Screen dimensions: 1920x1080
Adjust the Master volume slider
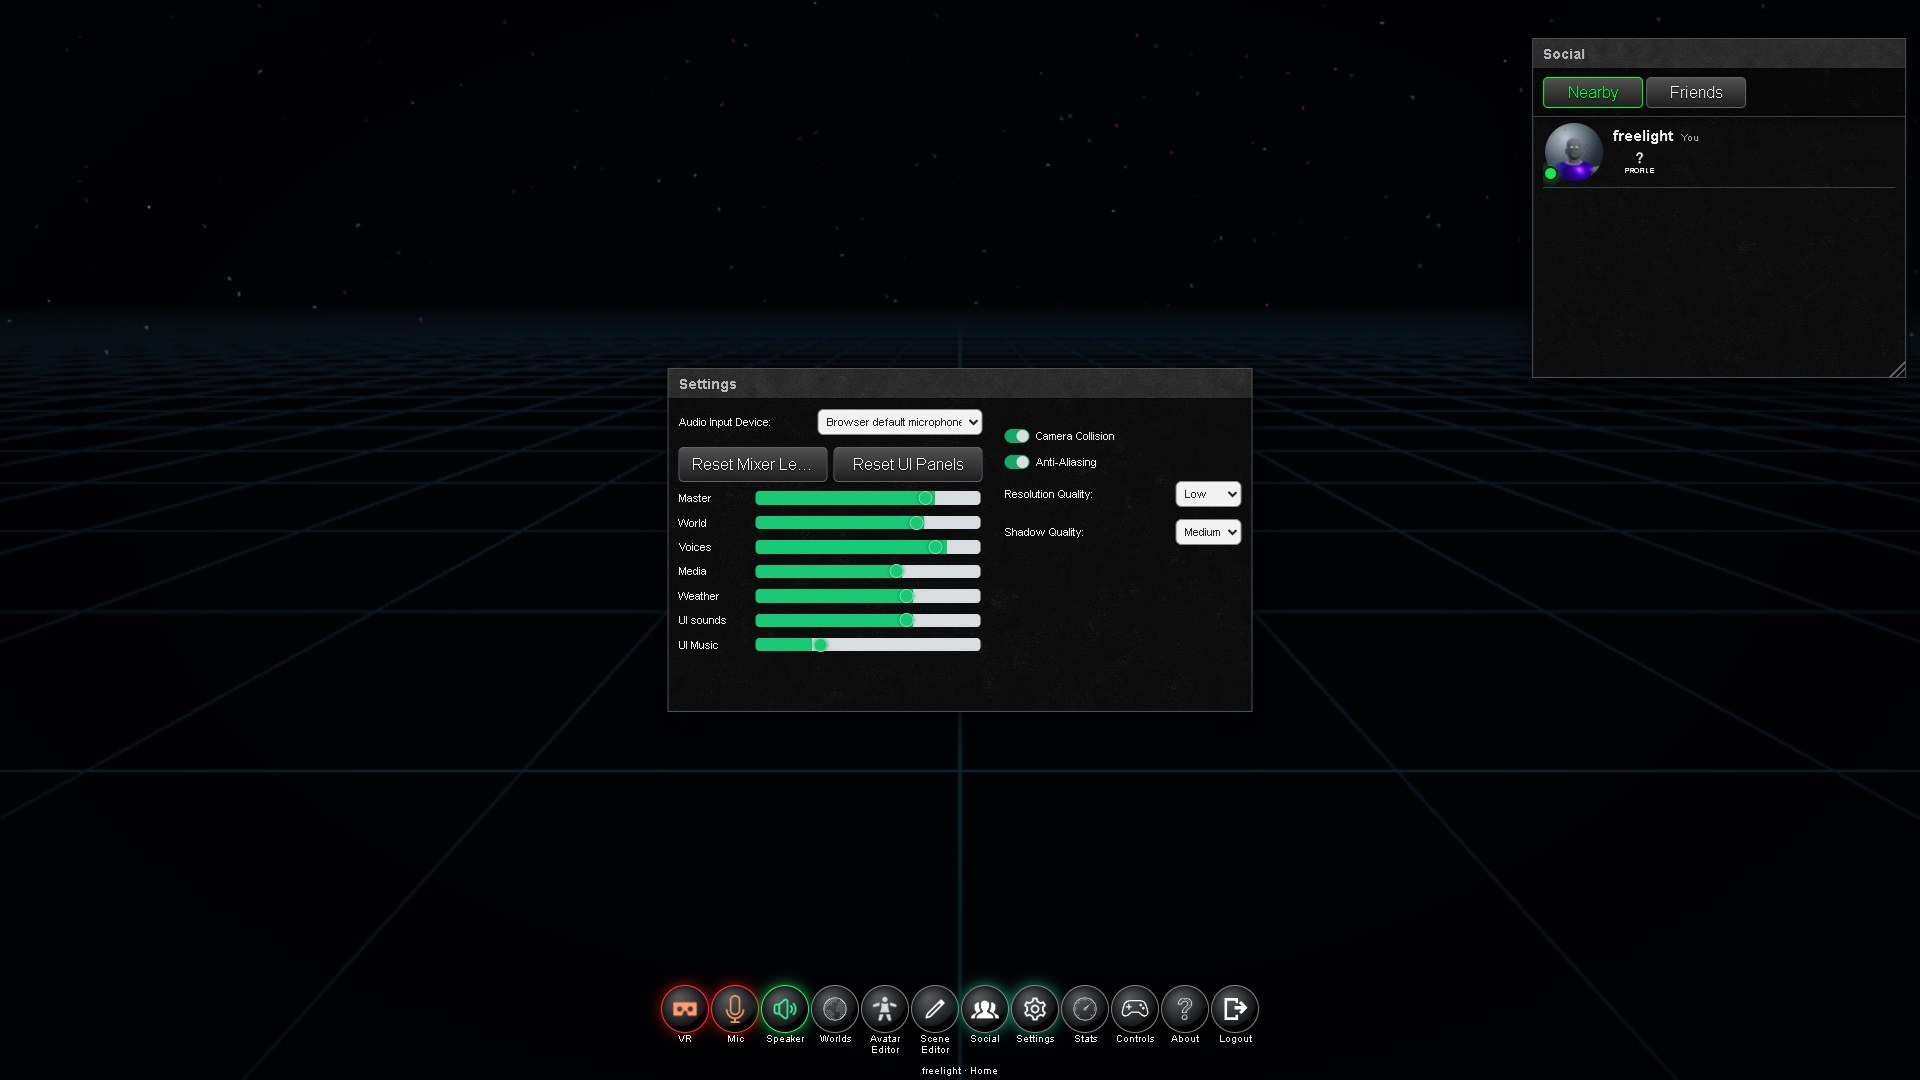tap(868, 498)
